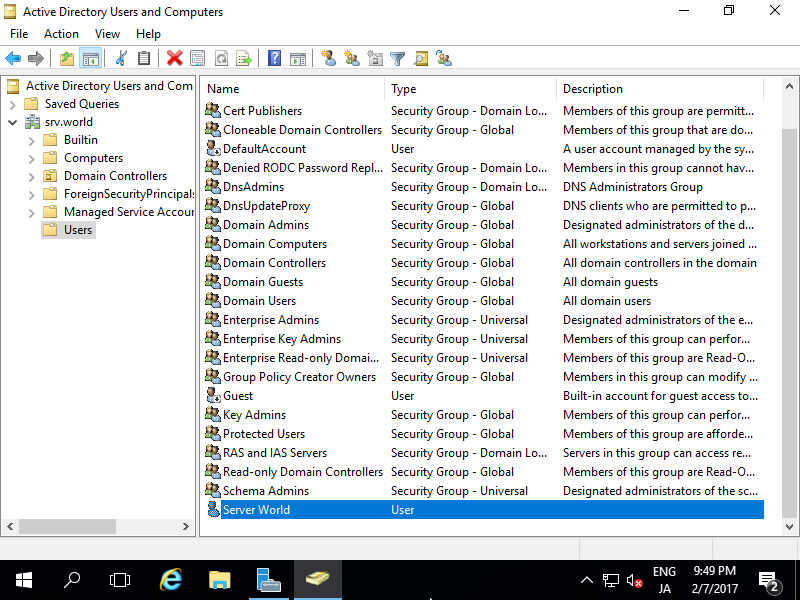Click the user icon beside Guest
800x600 pixels.
pos(213,395)
